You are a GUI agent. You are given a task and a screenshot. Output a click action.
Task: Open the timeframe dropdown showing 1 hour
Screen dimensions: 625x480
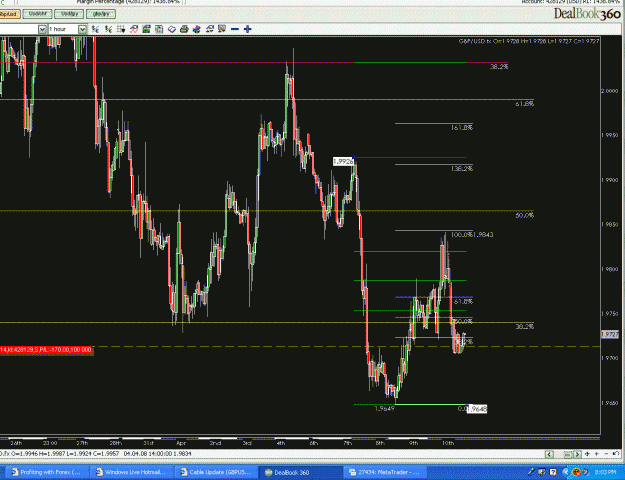[x=82, y=30]
